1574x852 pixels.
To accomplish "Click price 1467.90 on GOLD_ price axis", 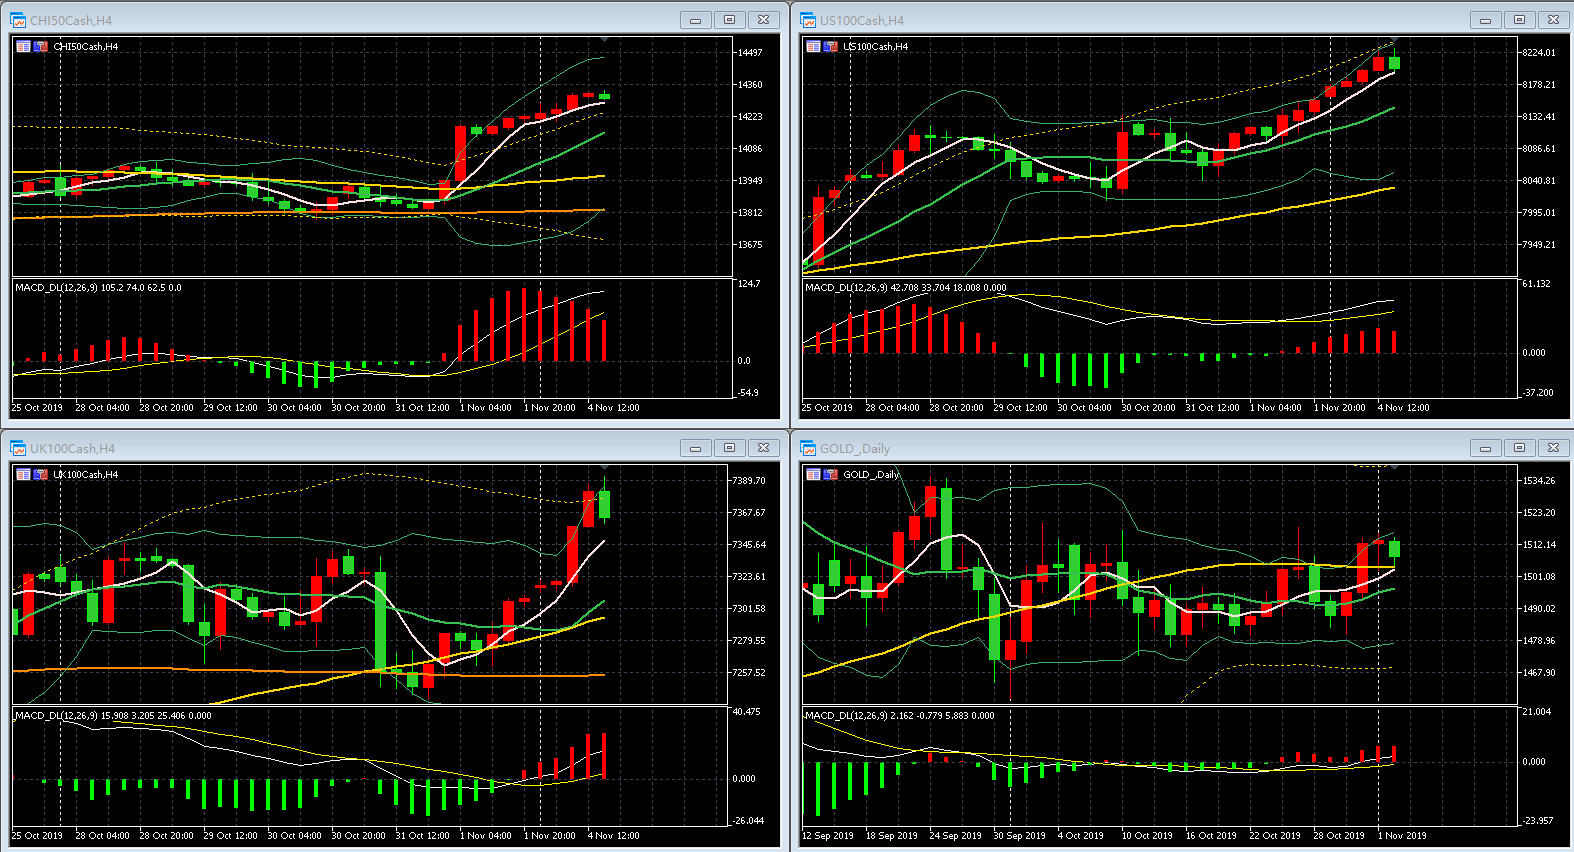I will [x=1539, y=672].
